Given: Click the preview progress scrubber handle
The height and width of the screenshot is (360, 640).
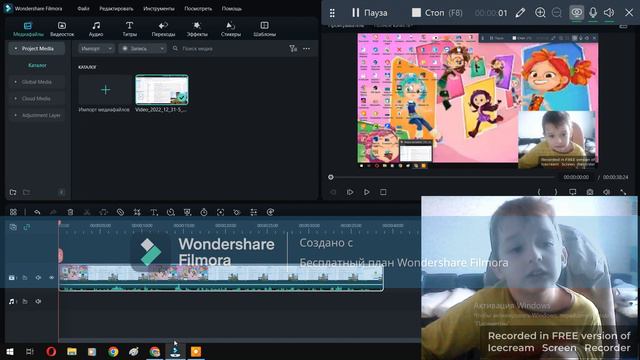Looking at the screenshot, I should (x=331, y=177).
